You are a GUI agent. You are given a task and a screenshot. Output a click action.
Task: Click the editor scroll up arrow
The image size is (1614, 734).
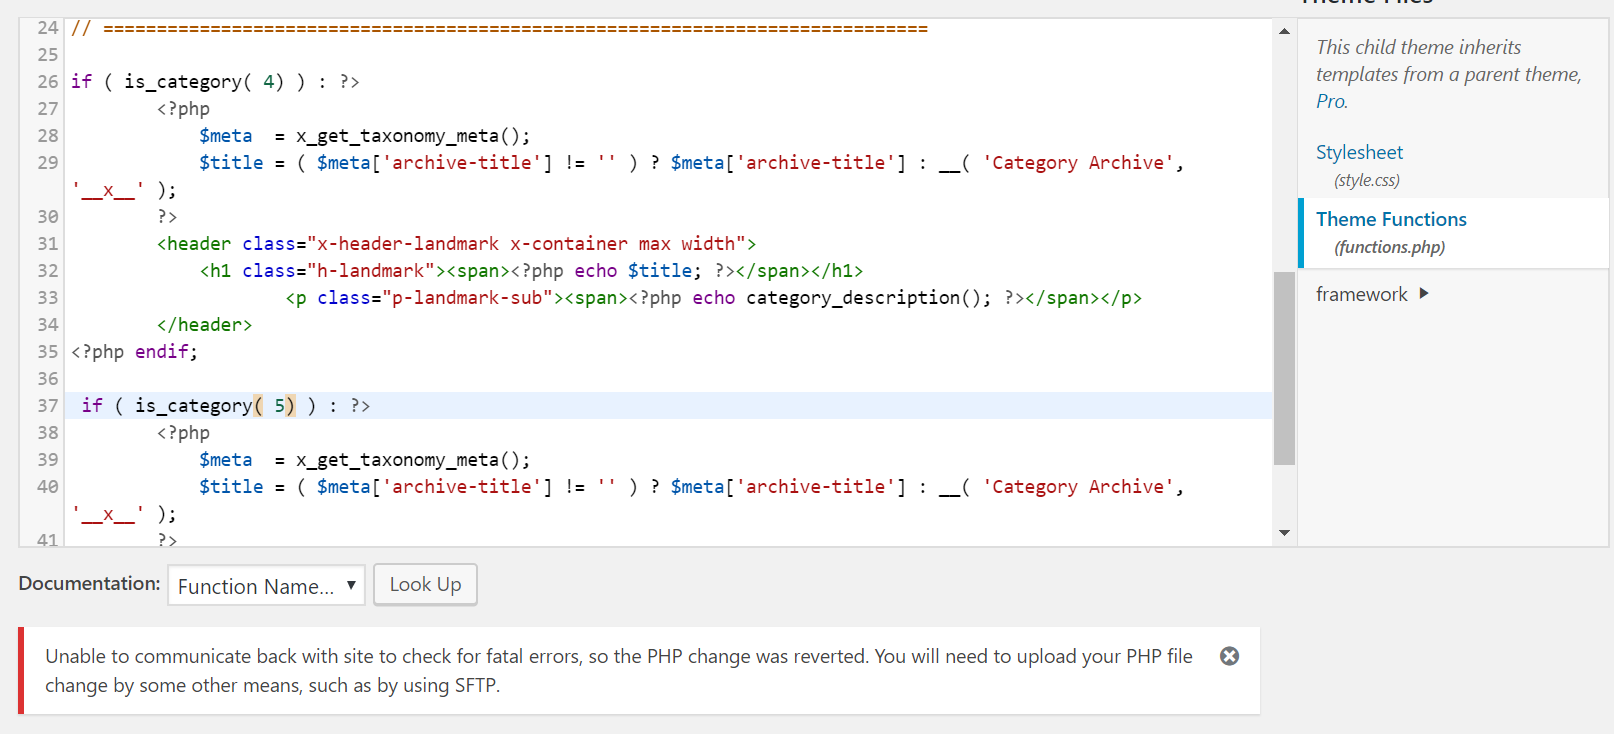[x=1284, y=31]
